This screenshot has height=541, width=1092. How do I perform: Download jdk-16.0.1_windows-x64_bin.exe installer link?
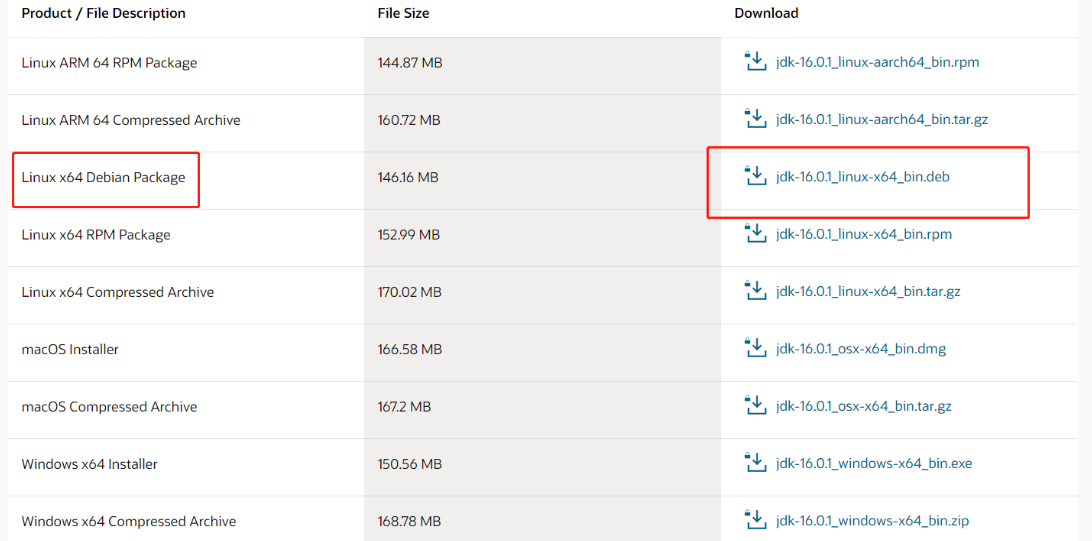[x=873, y=463]
